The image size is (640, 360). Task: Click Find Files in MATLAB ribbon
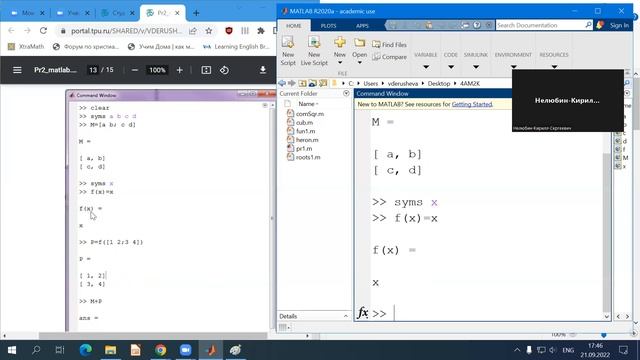[x=389, y=44]
